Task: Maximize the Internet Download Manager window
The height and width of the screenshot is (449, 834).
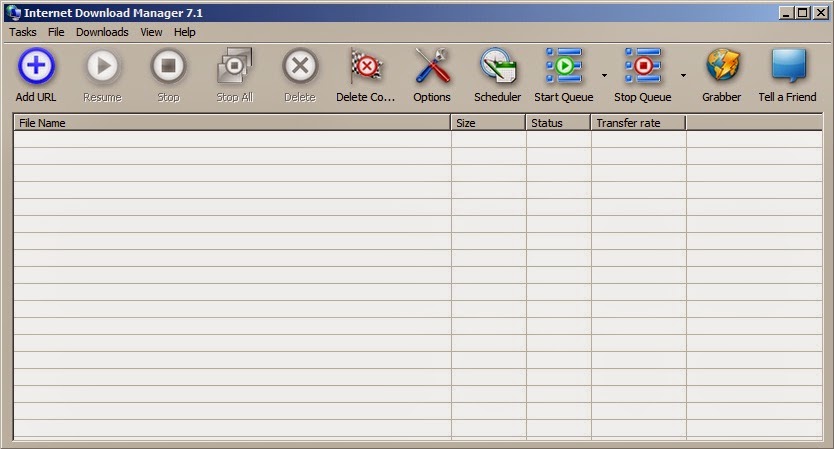Action: click(803, 13)
